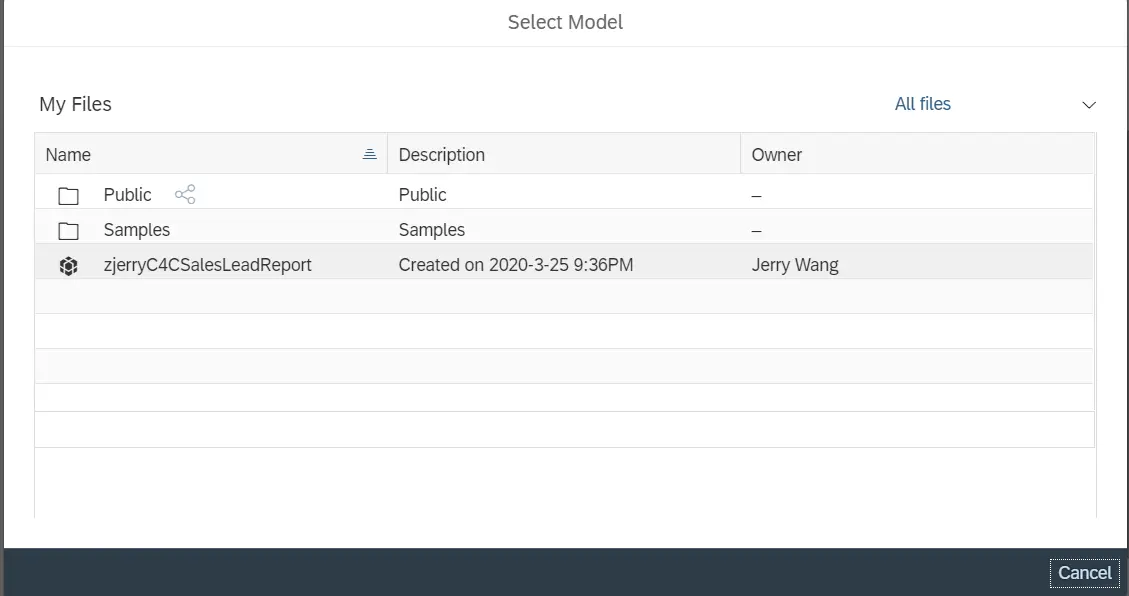Viewport: 1129px width, 596px height.
Task: Open the Public folder name
Action: 127,195
